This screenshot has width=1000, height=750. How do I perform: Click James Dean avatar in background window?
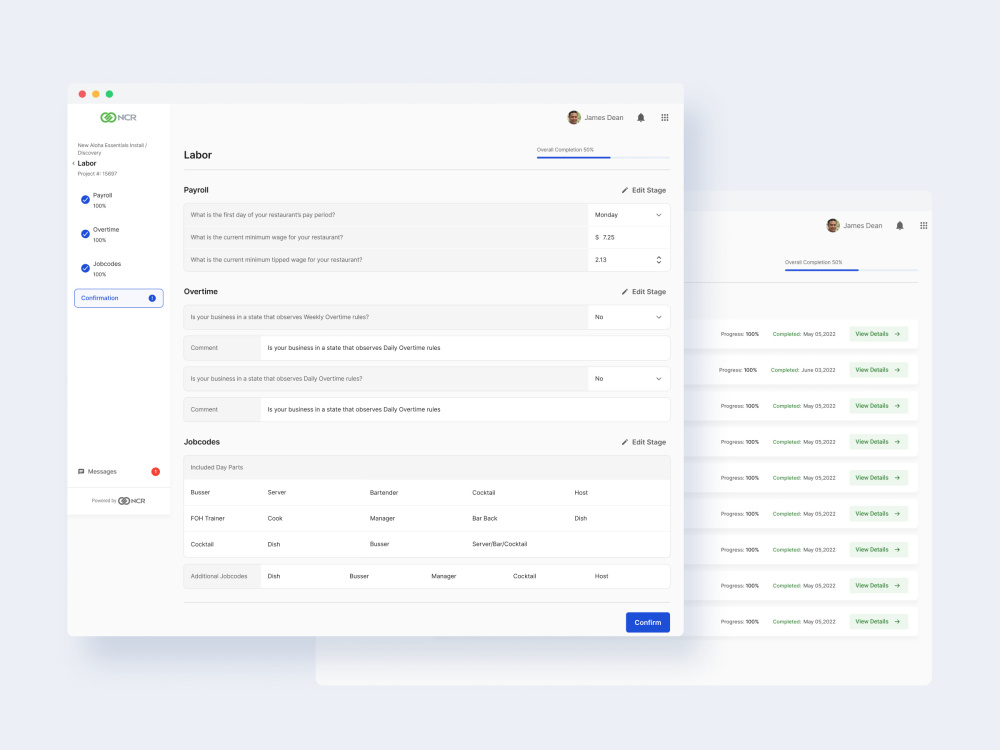tap(833, 225)
